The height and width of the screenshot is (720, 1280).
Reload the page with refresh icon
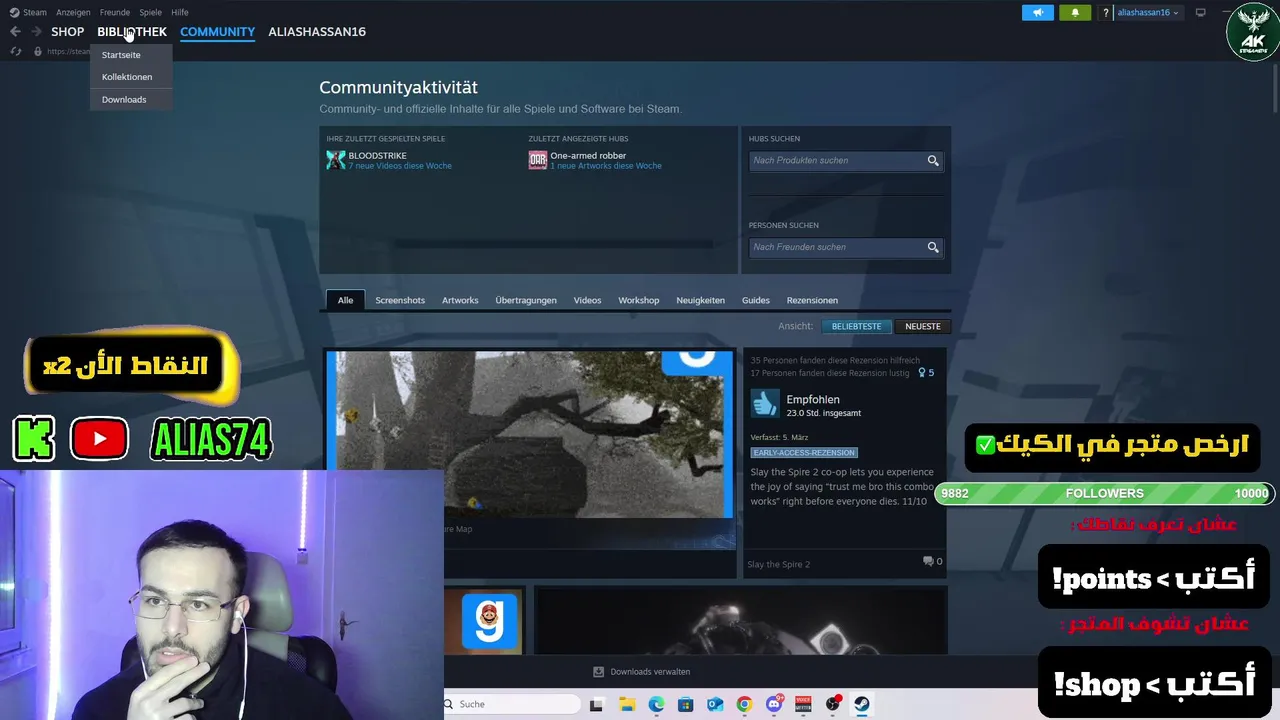(16, 51)
